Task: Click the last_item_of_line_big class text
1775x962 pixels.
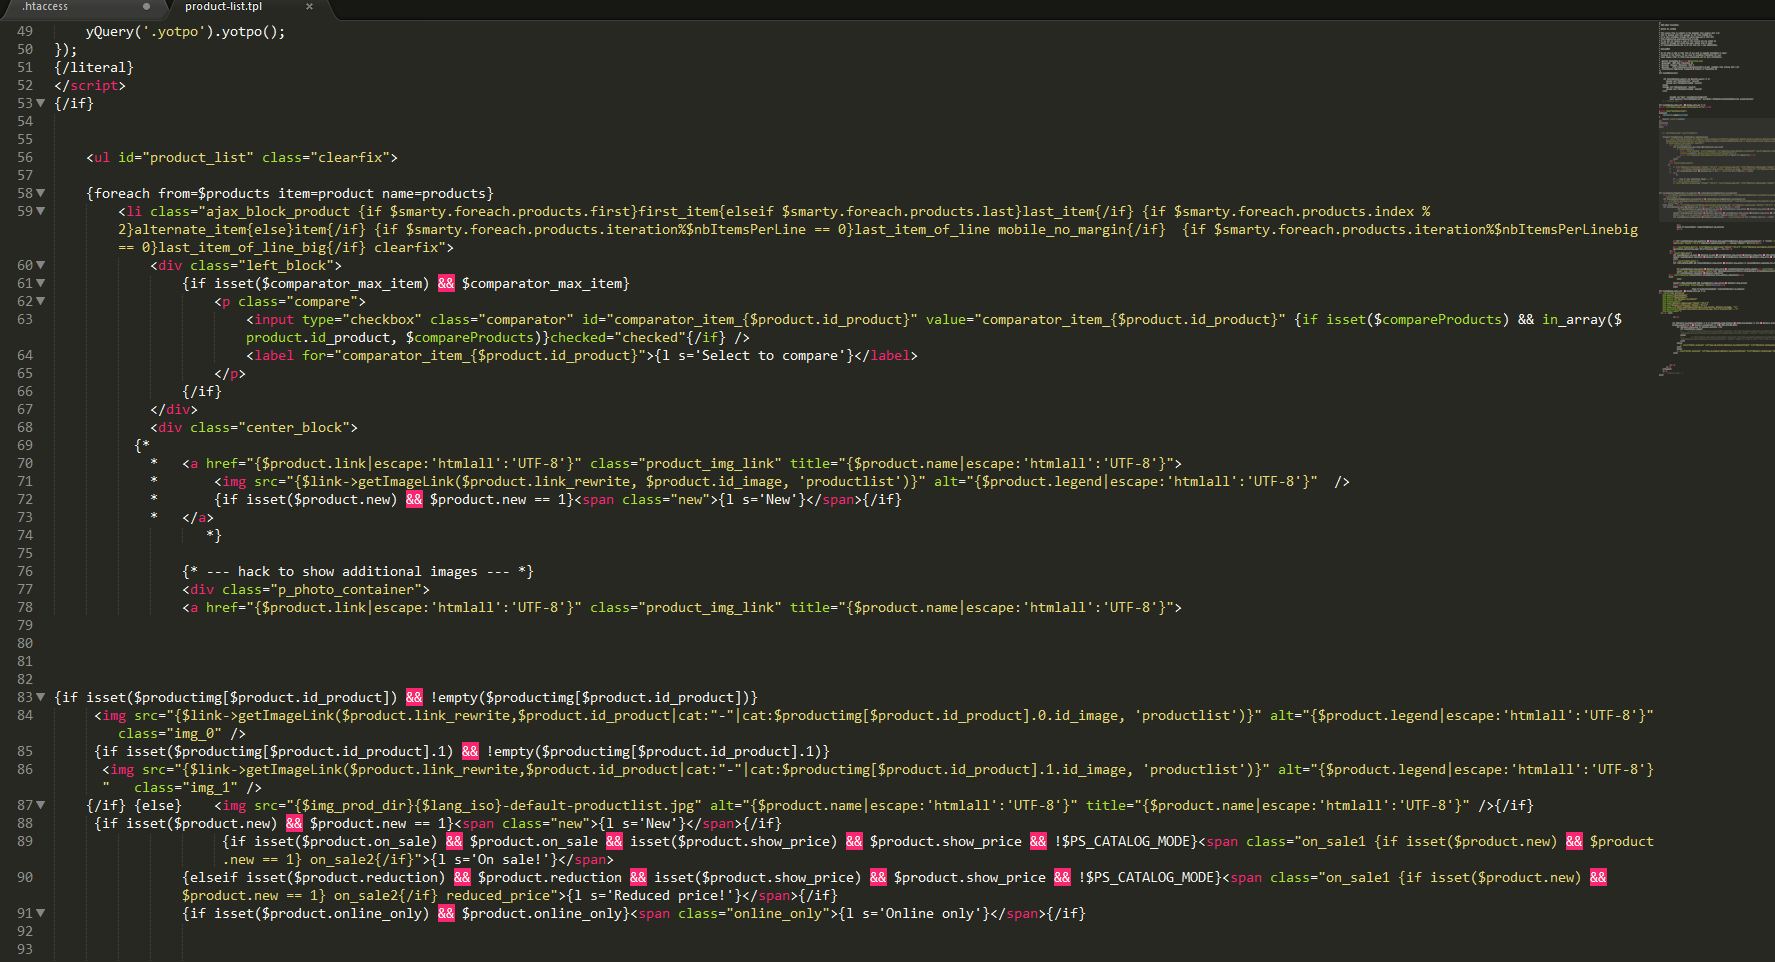Action: tap(242, 247)
